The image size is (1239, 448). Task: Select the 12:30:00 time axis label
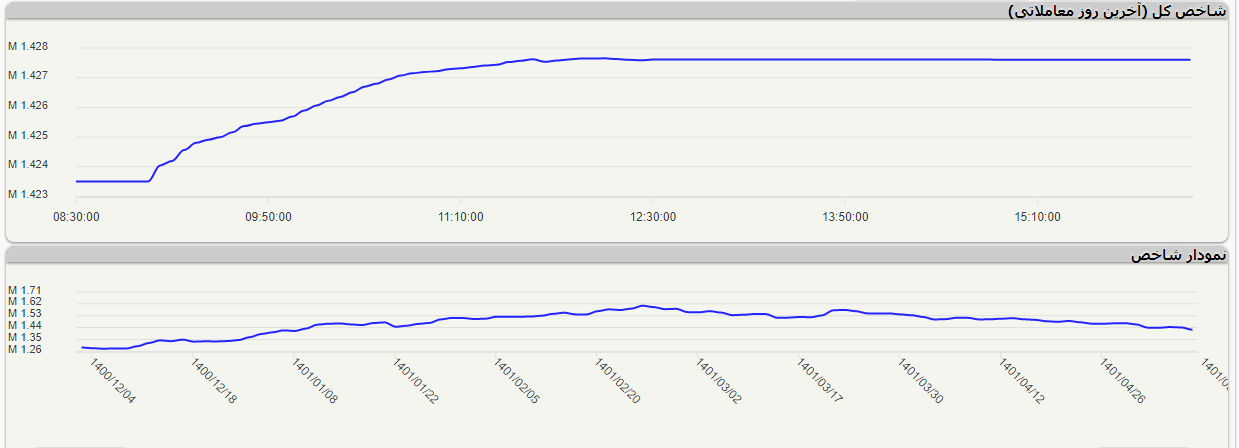coord(653,217)
